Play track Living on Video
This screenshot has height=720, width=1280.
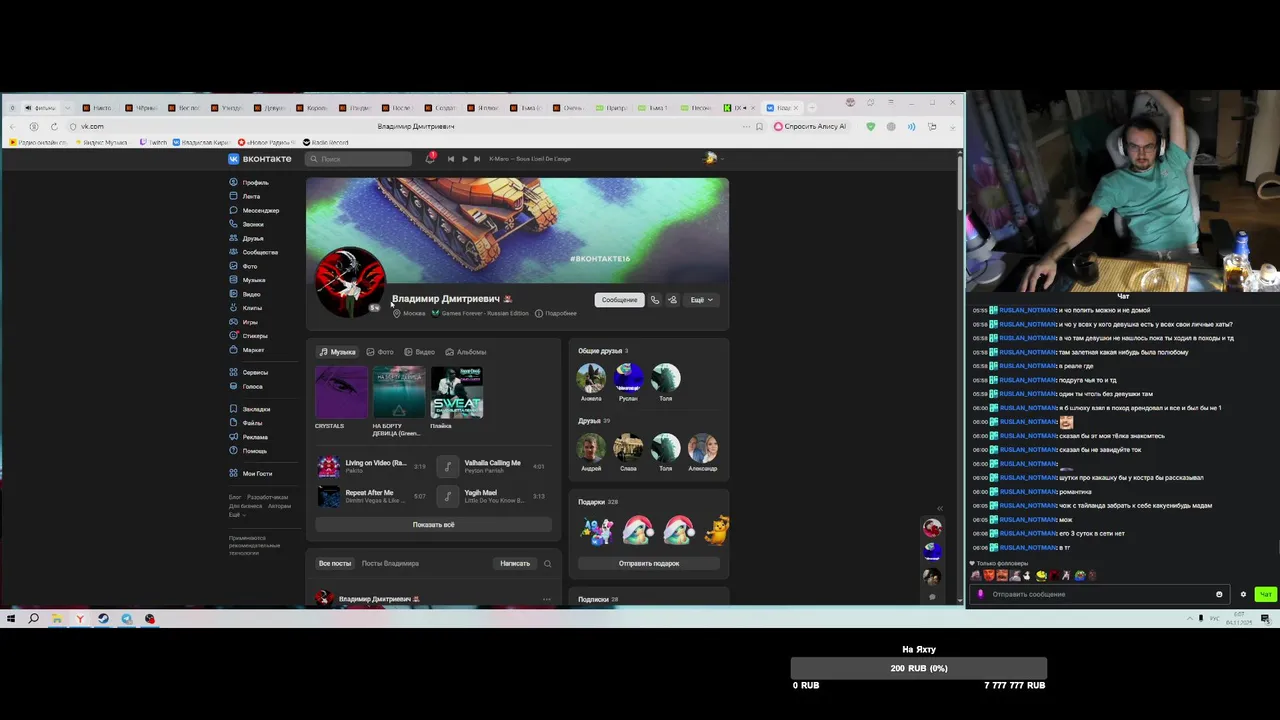click(329, 466)
